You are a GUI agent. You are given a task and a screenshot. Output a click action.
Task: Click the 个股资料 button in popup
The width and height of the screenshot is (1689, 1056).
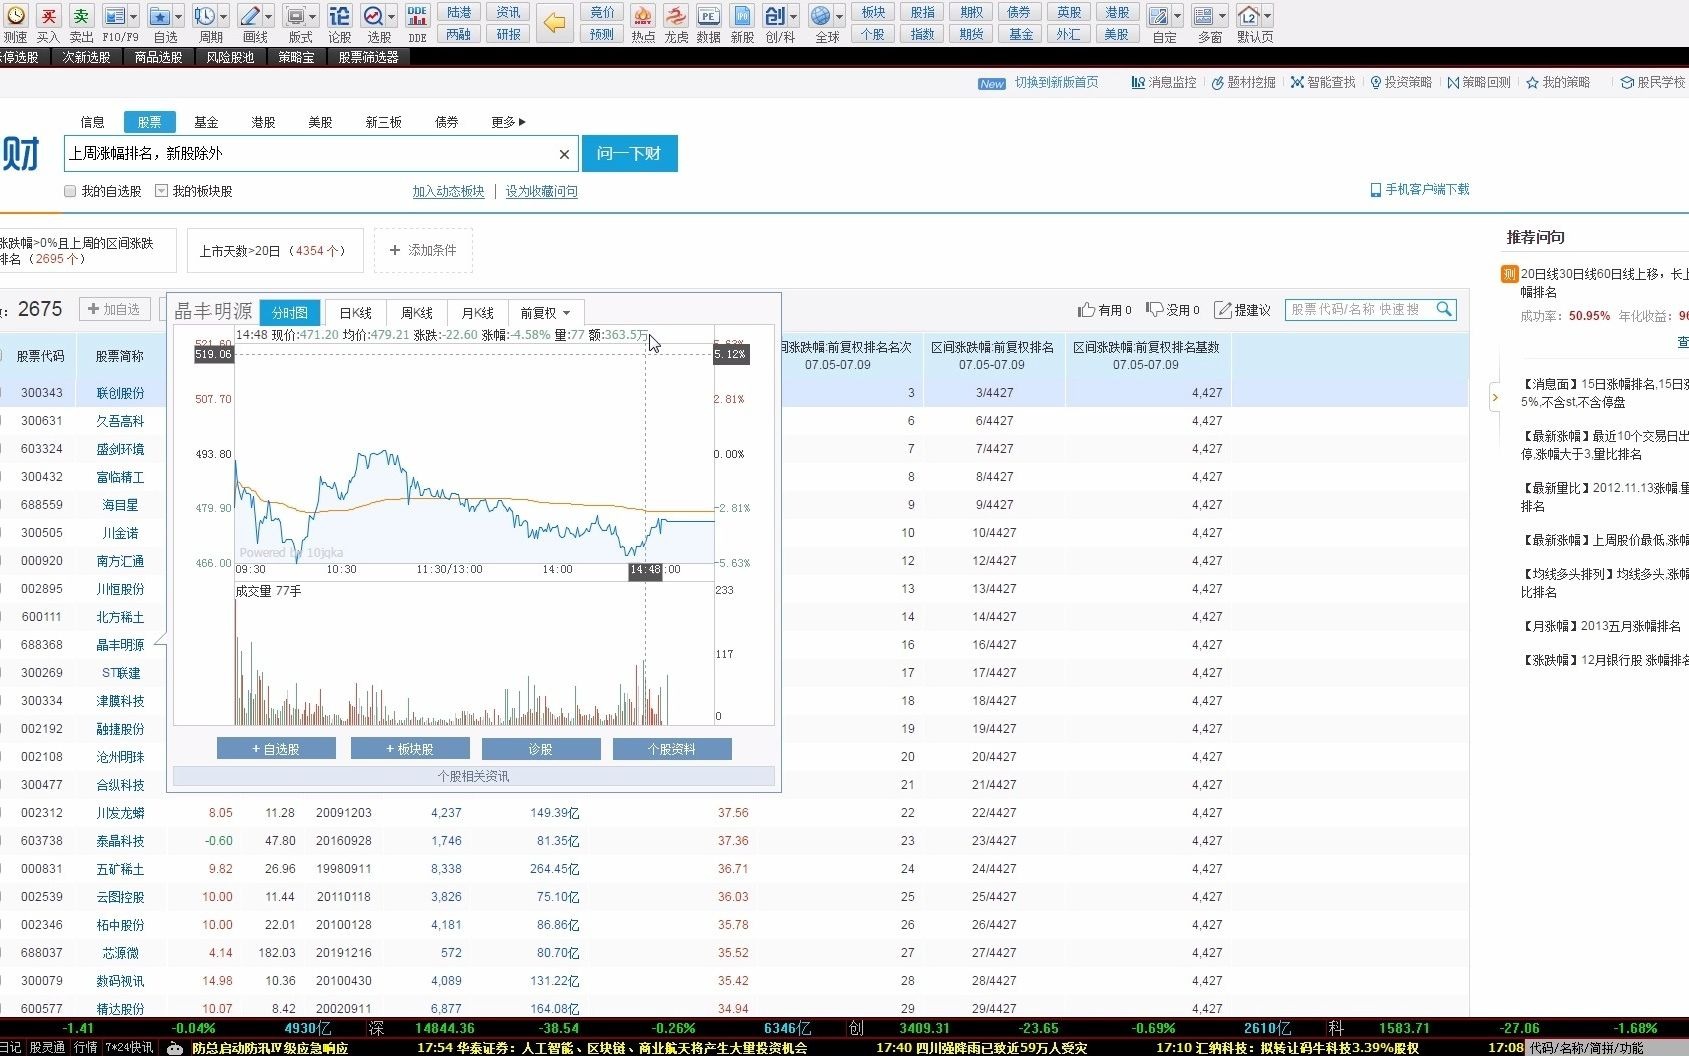(x=672, y=749)
